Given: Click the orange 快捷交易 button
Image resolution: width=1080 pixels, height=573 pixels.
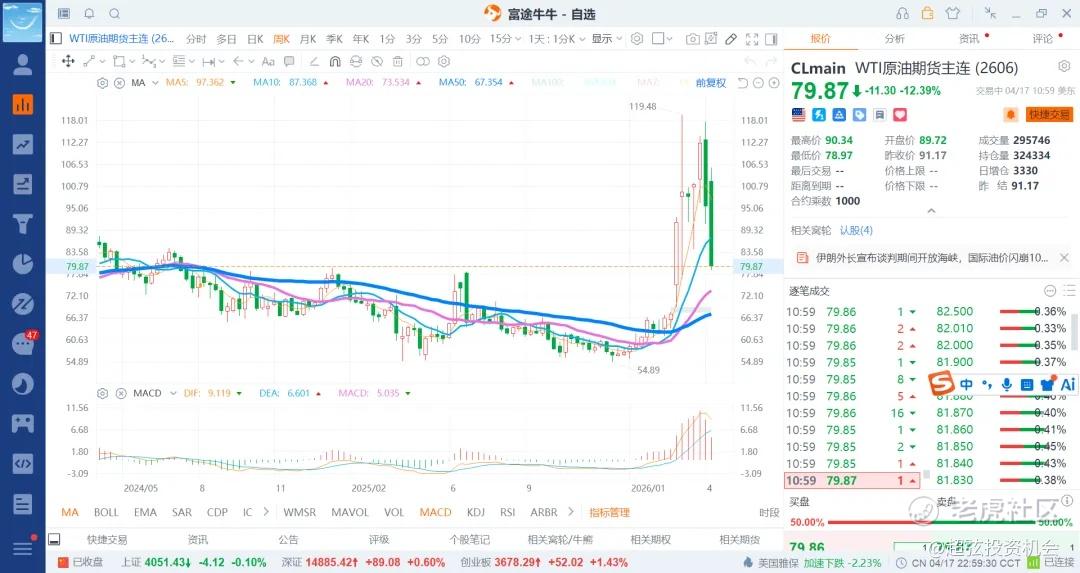Looking at the screenshot, I should click(x=1049, y=114).
